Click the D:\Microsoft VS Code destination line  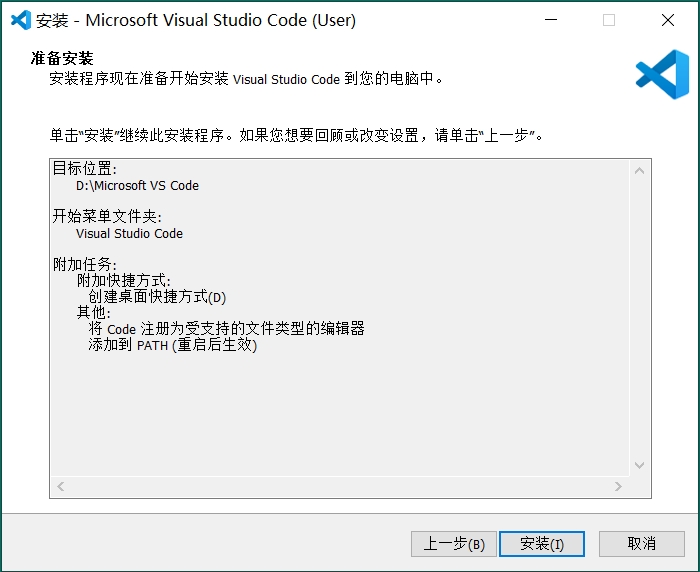pyautogui.click(x=138, y=186)
